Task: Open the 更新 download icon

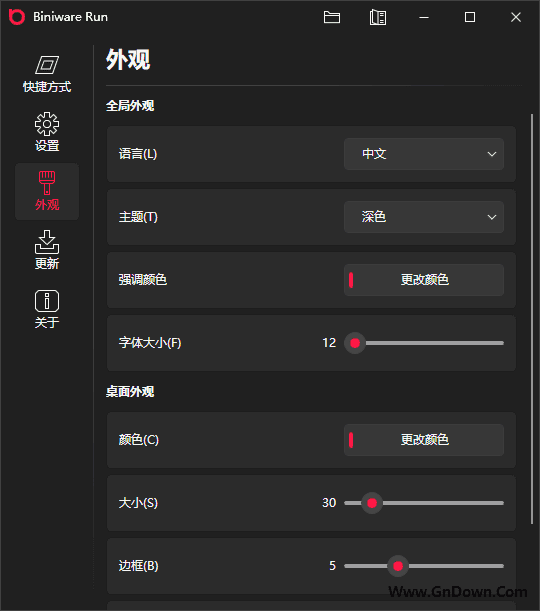Action: (x=47, y=242)
